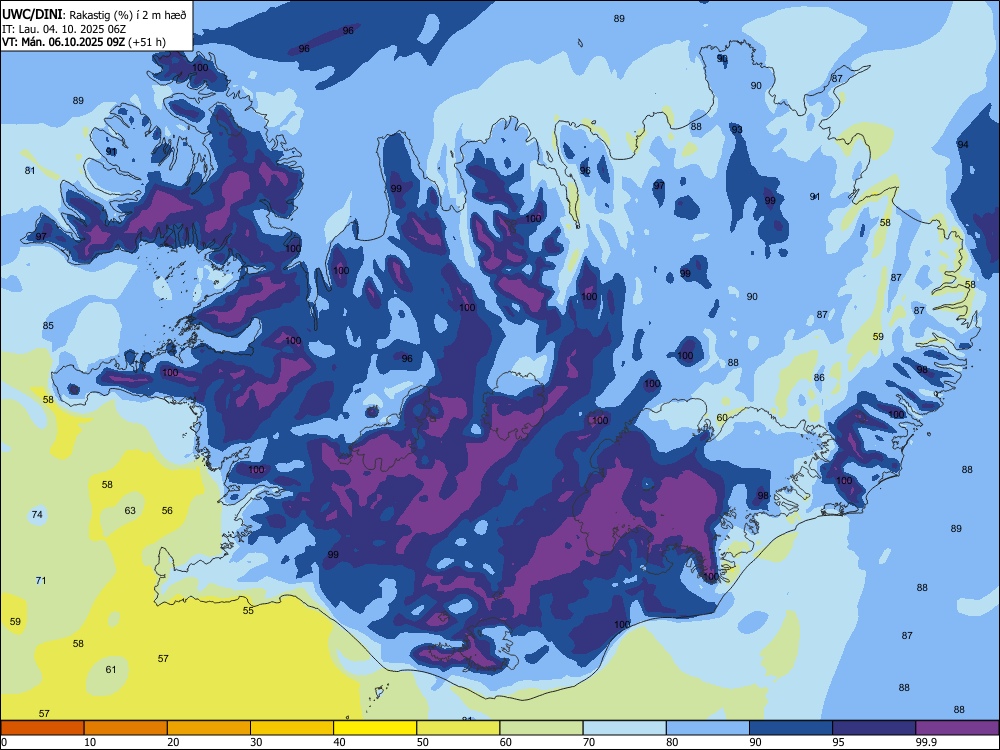Pick the light green 60–70 legend swatch
This screenshot has width=1000, height=750.
tap(541, 728)
